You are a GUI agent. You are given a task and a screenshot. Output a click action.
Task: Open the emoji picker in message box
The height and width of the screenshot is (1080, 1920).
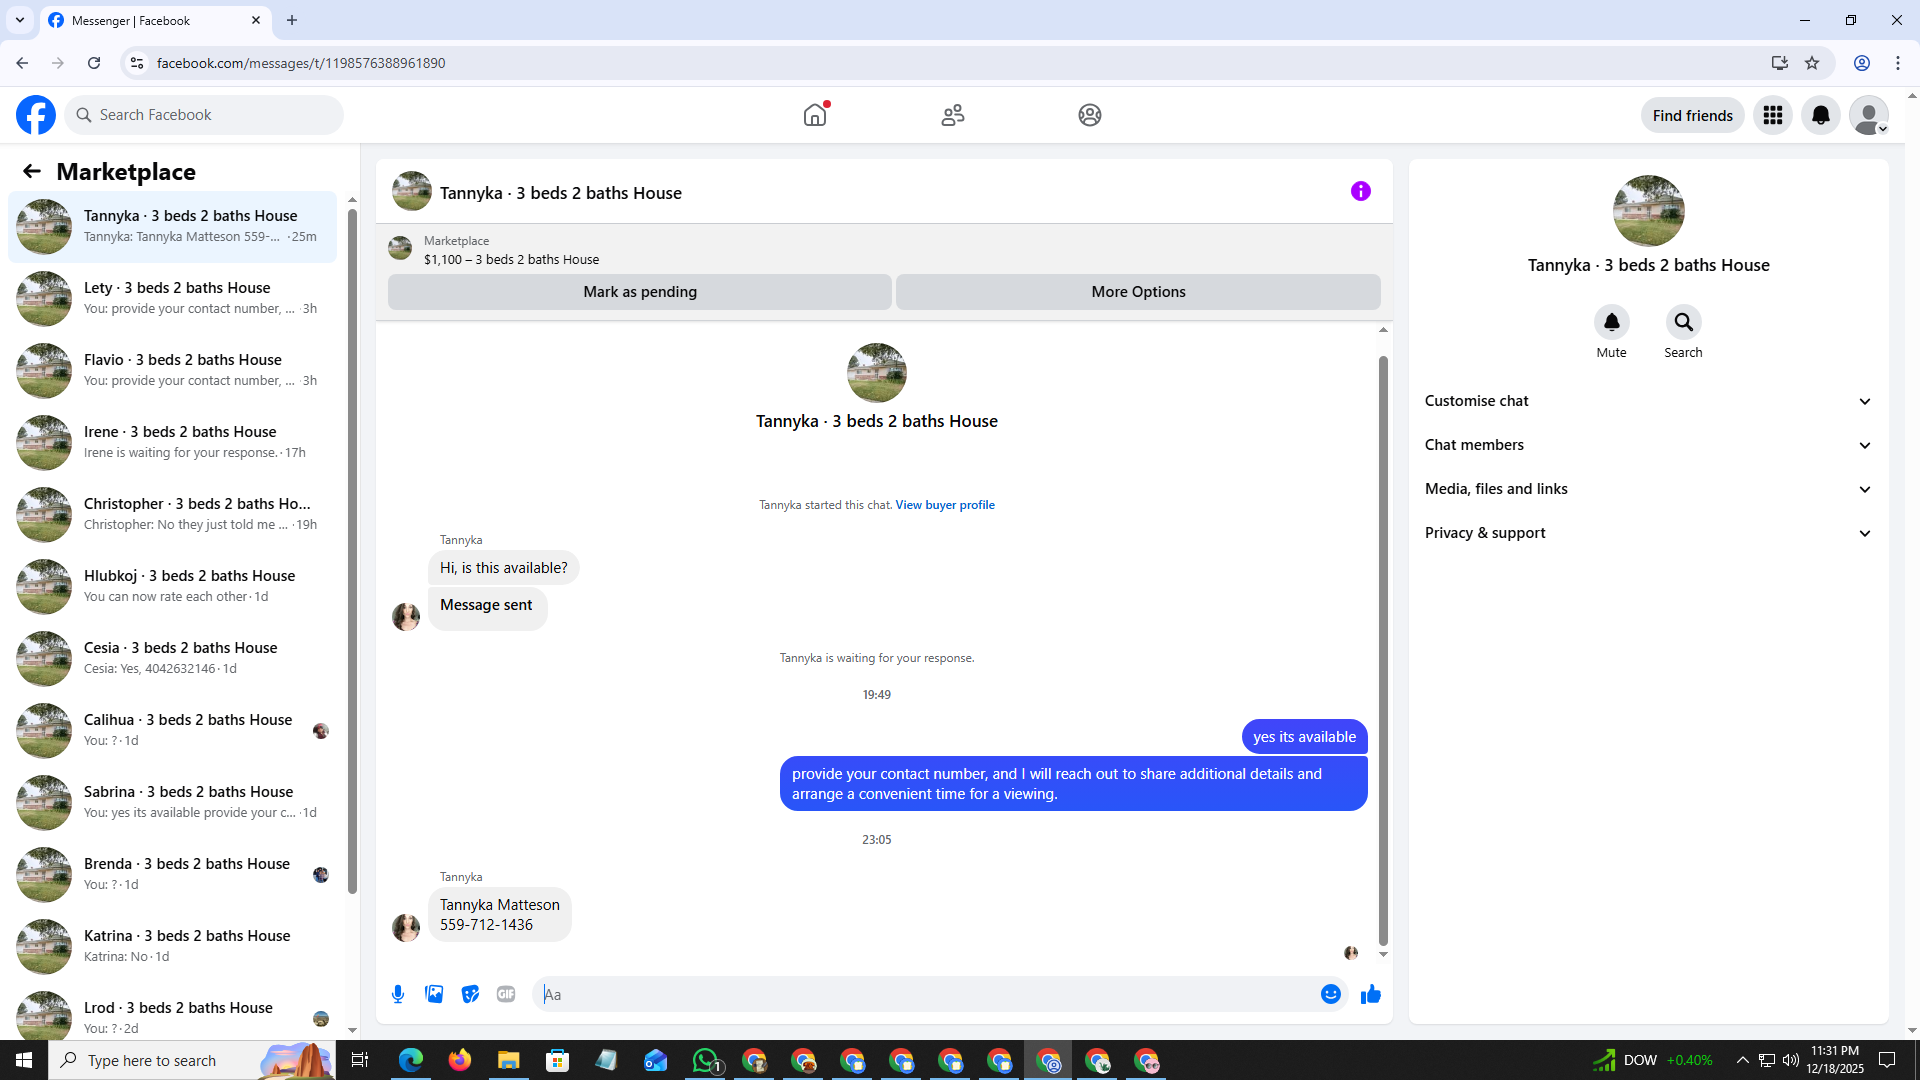1330,994
